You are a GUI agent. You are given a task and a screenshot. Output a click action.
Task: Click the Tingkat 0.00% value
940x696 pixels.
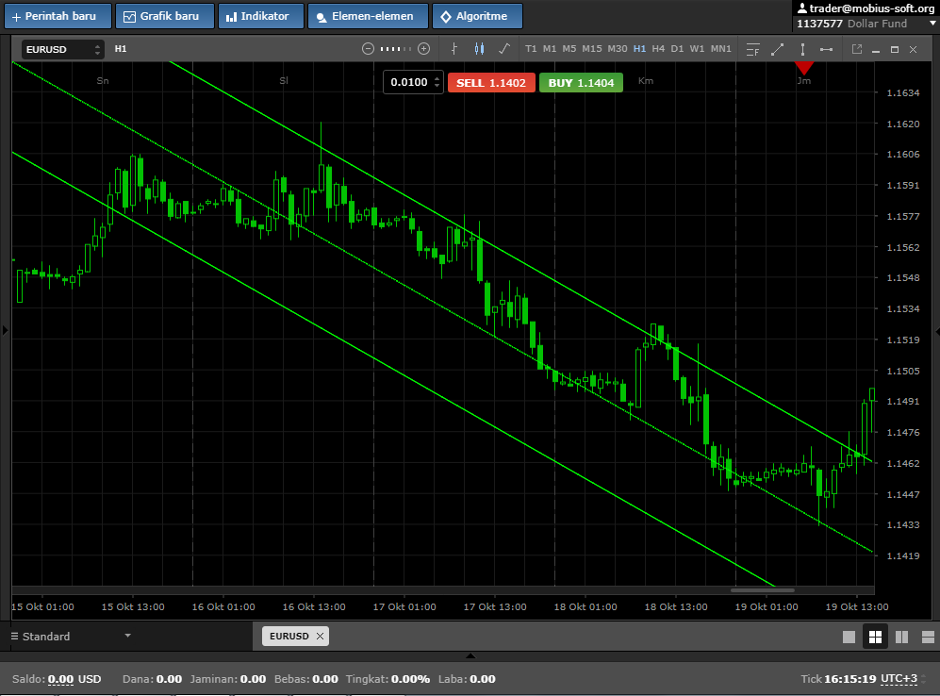(411, 679)
